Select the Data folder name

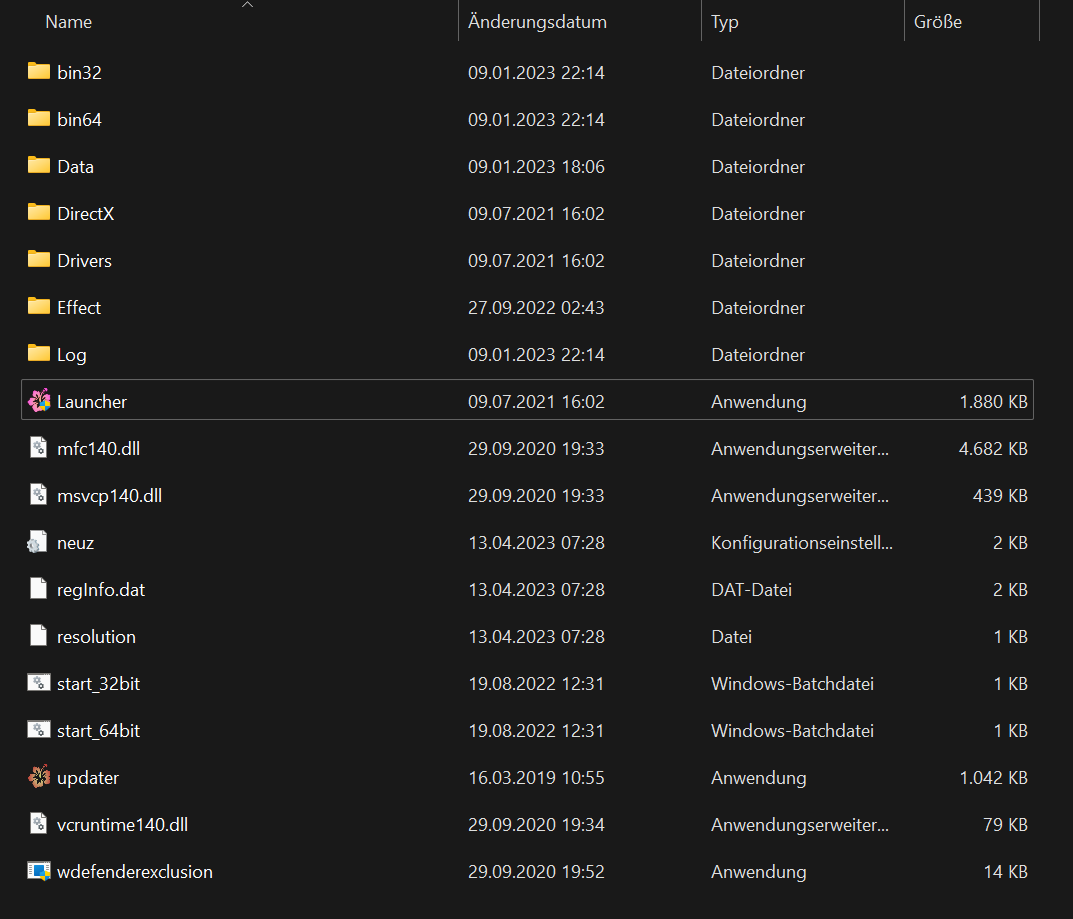[75, 167]
